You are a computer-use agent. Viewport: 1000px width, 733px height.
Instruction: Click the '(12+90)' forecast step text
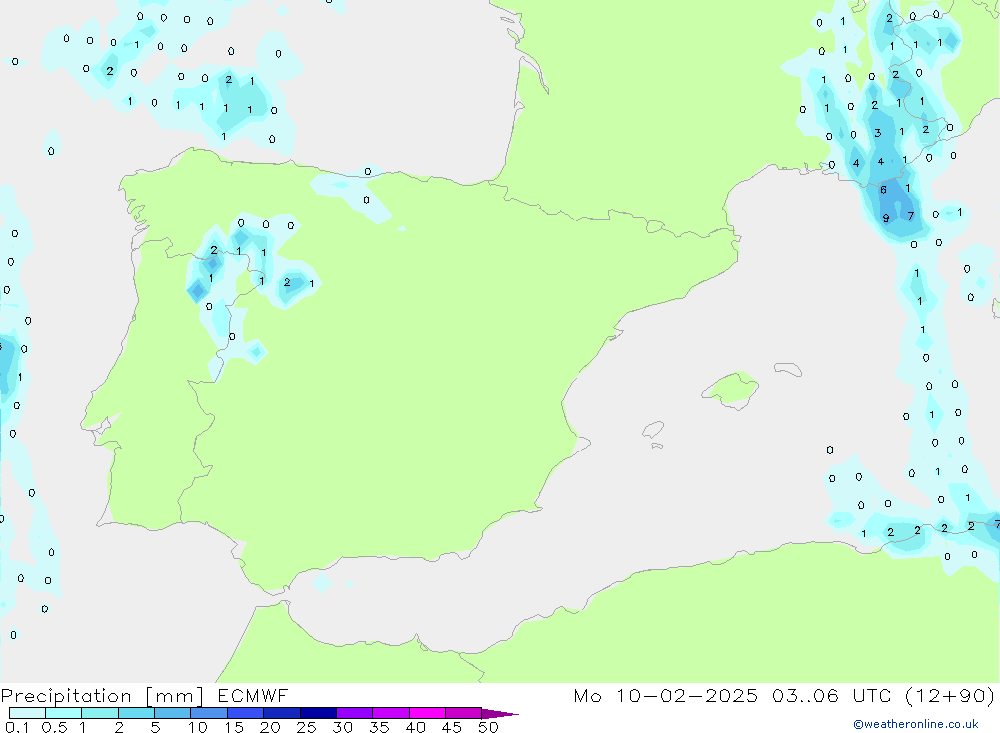coord(950,695)
